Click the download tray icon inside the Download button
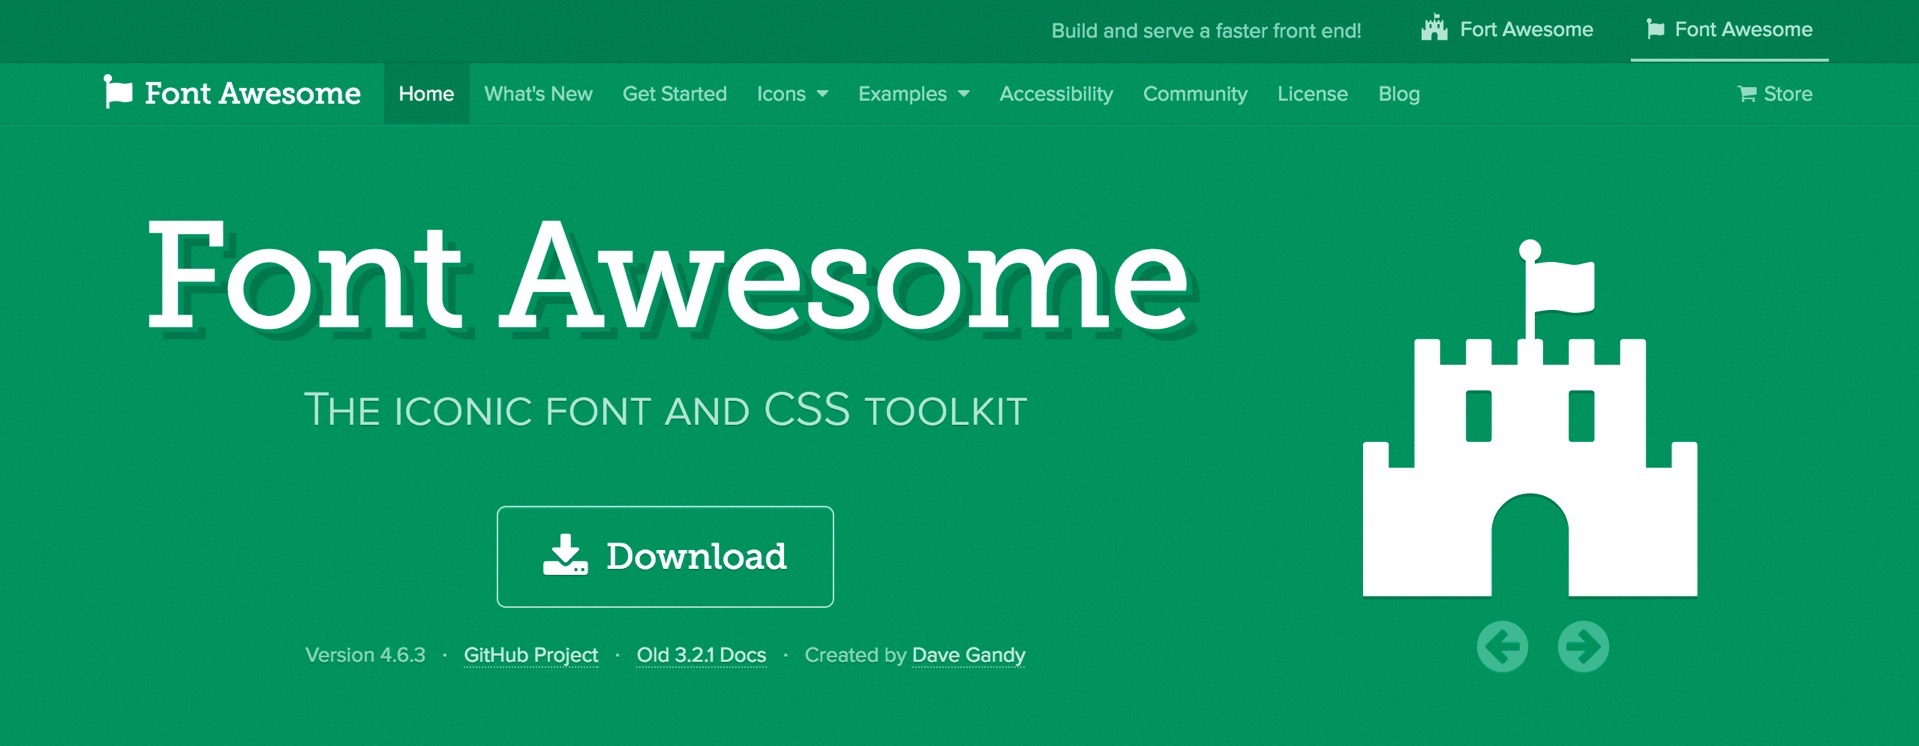Screen dimensions: 1919x746 click(565, 555)
